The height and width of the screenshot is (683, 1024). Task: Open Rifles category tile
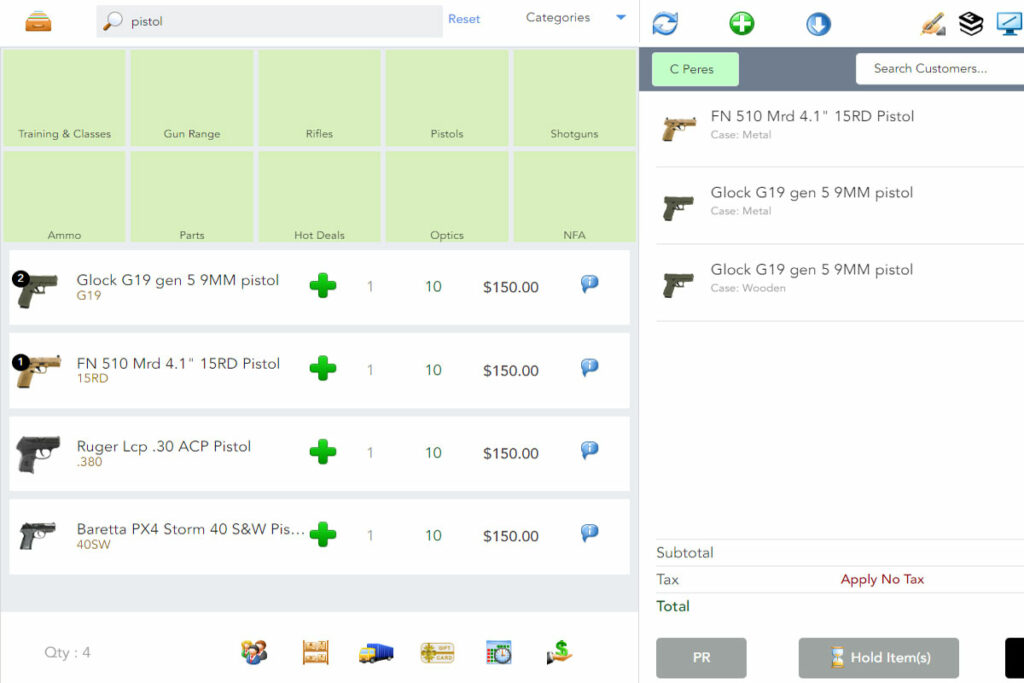pos(319,98)
